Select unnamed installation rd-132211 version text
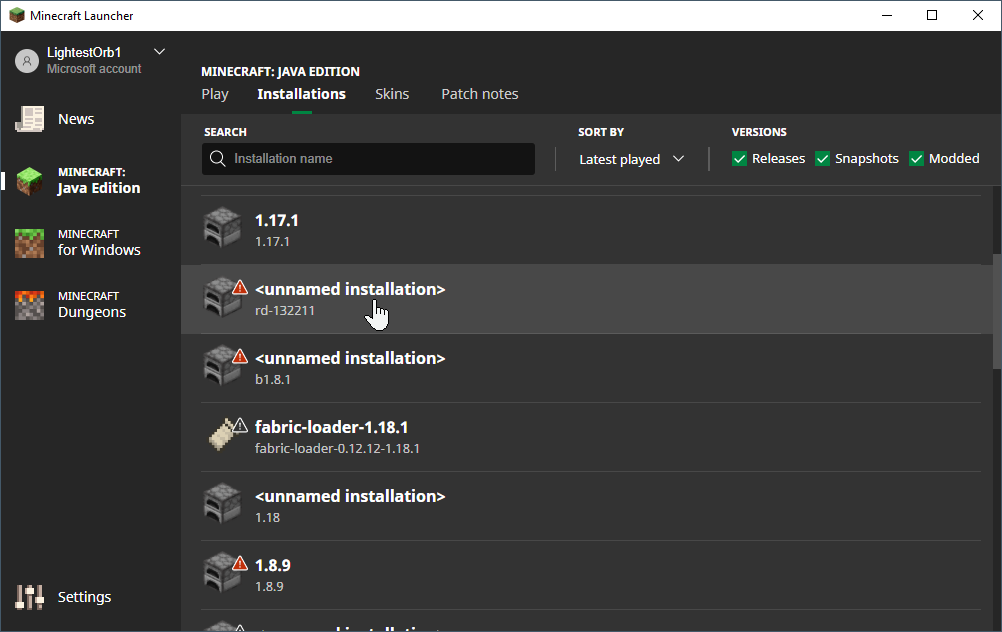 [x=284, y=311]
